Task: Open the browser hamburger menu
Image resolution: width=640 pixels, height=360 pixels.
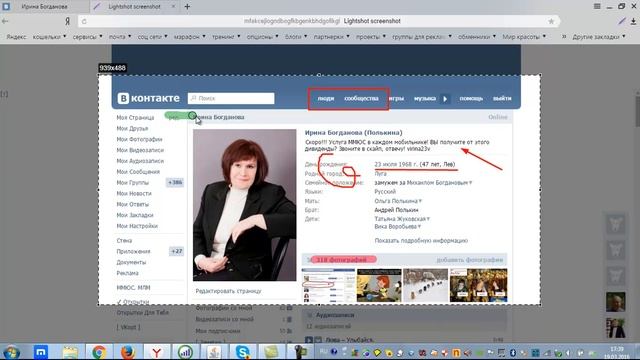Action: (x=597, y=6)
